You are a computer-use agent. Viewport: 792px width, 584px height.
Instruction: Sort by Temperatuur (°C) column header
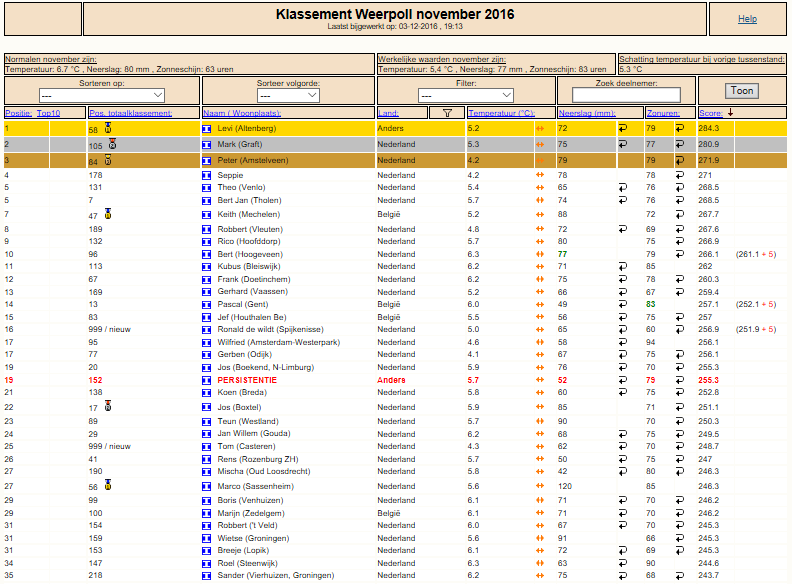(x=501, y=113)
